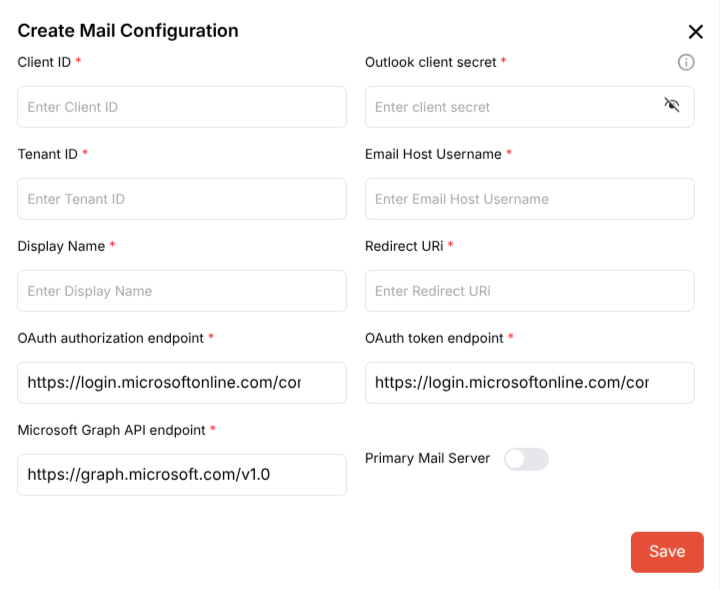The height and width of the screenshot is (590, 720).
Task: Enable the Primary Mail Server switch
Action: 526,459
